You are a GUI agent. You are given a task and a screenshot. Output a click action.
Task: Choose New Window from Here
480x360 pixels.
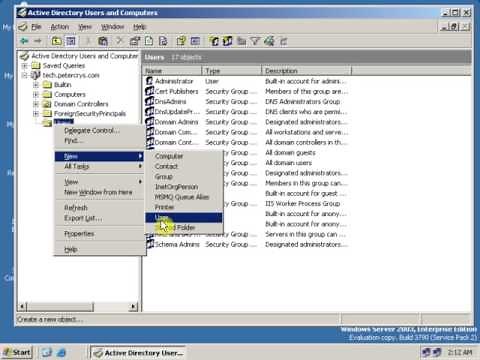pyautogui.click(x=99, y=192)
